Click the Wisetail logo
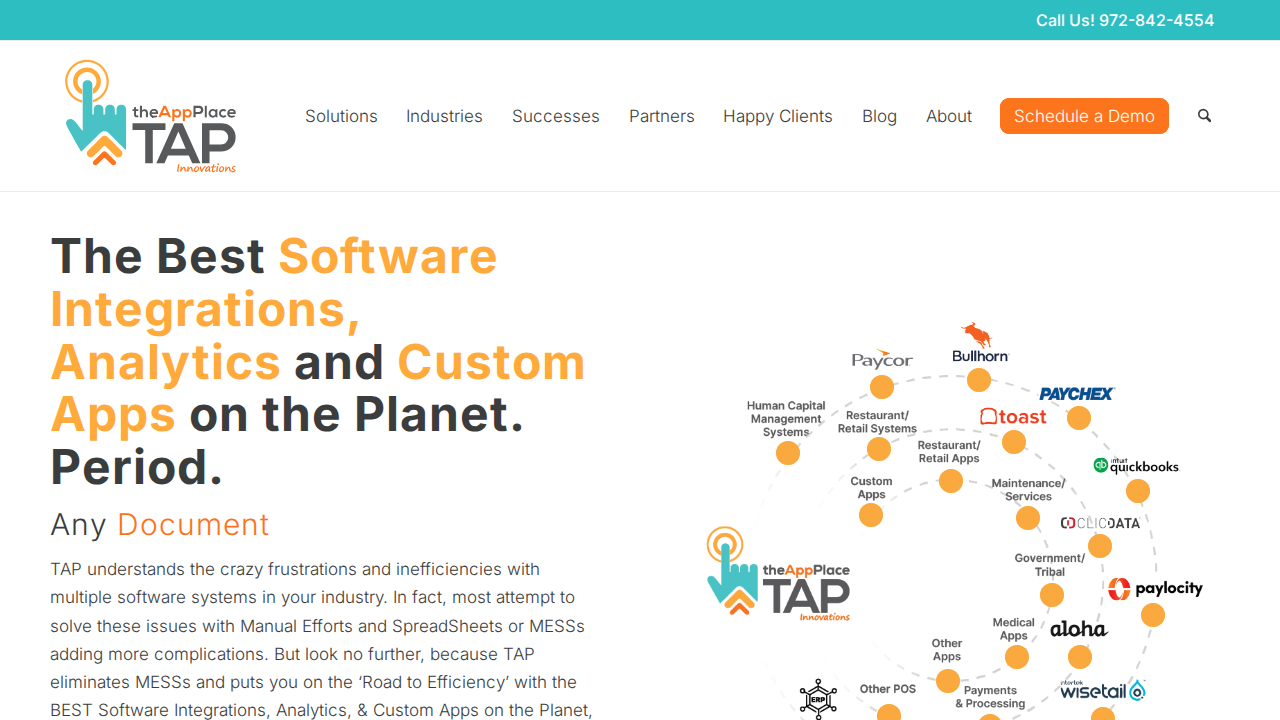This screenshot has height=720, width=1280. (x=1102, y=690)
